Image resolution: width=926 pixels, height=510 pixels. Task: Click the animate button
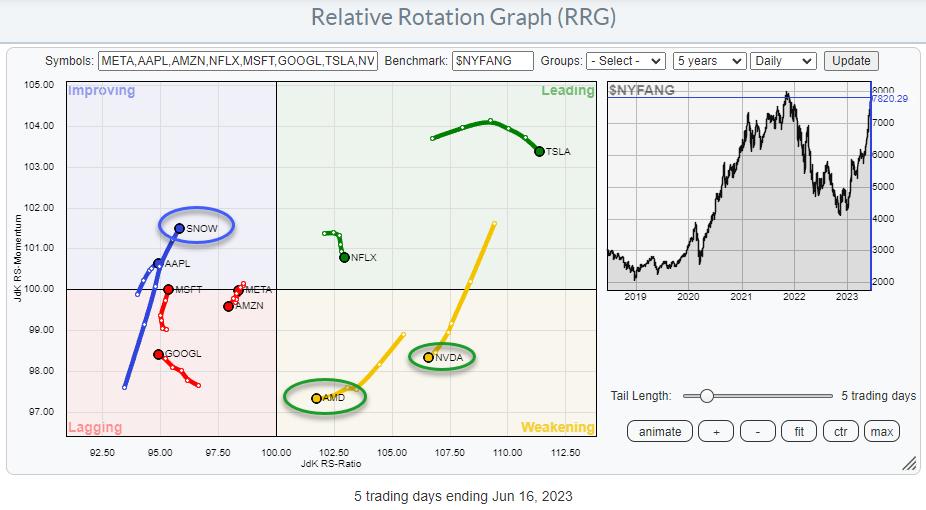click(x=660, y=431)
